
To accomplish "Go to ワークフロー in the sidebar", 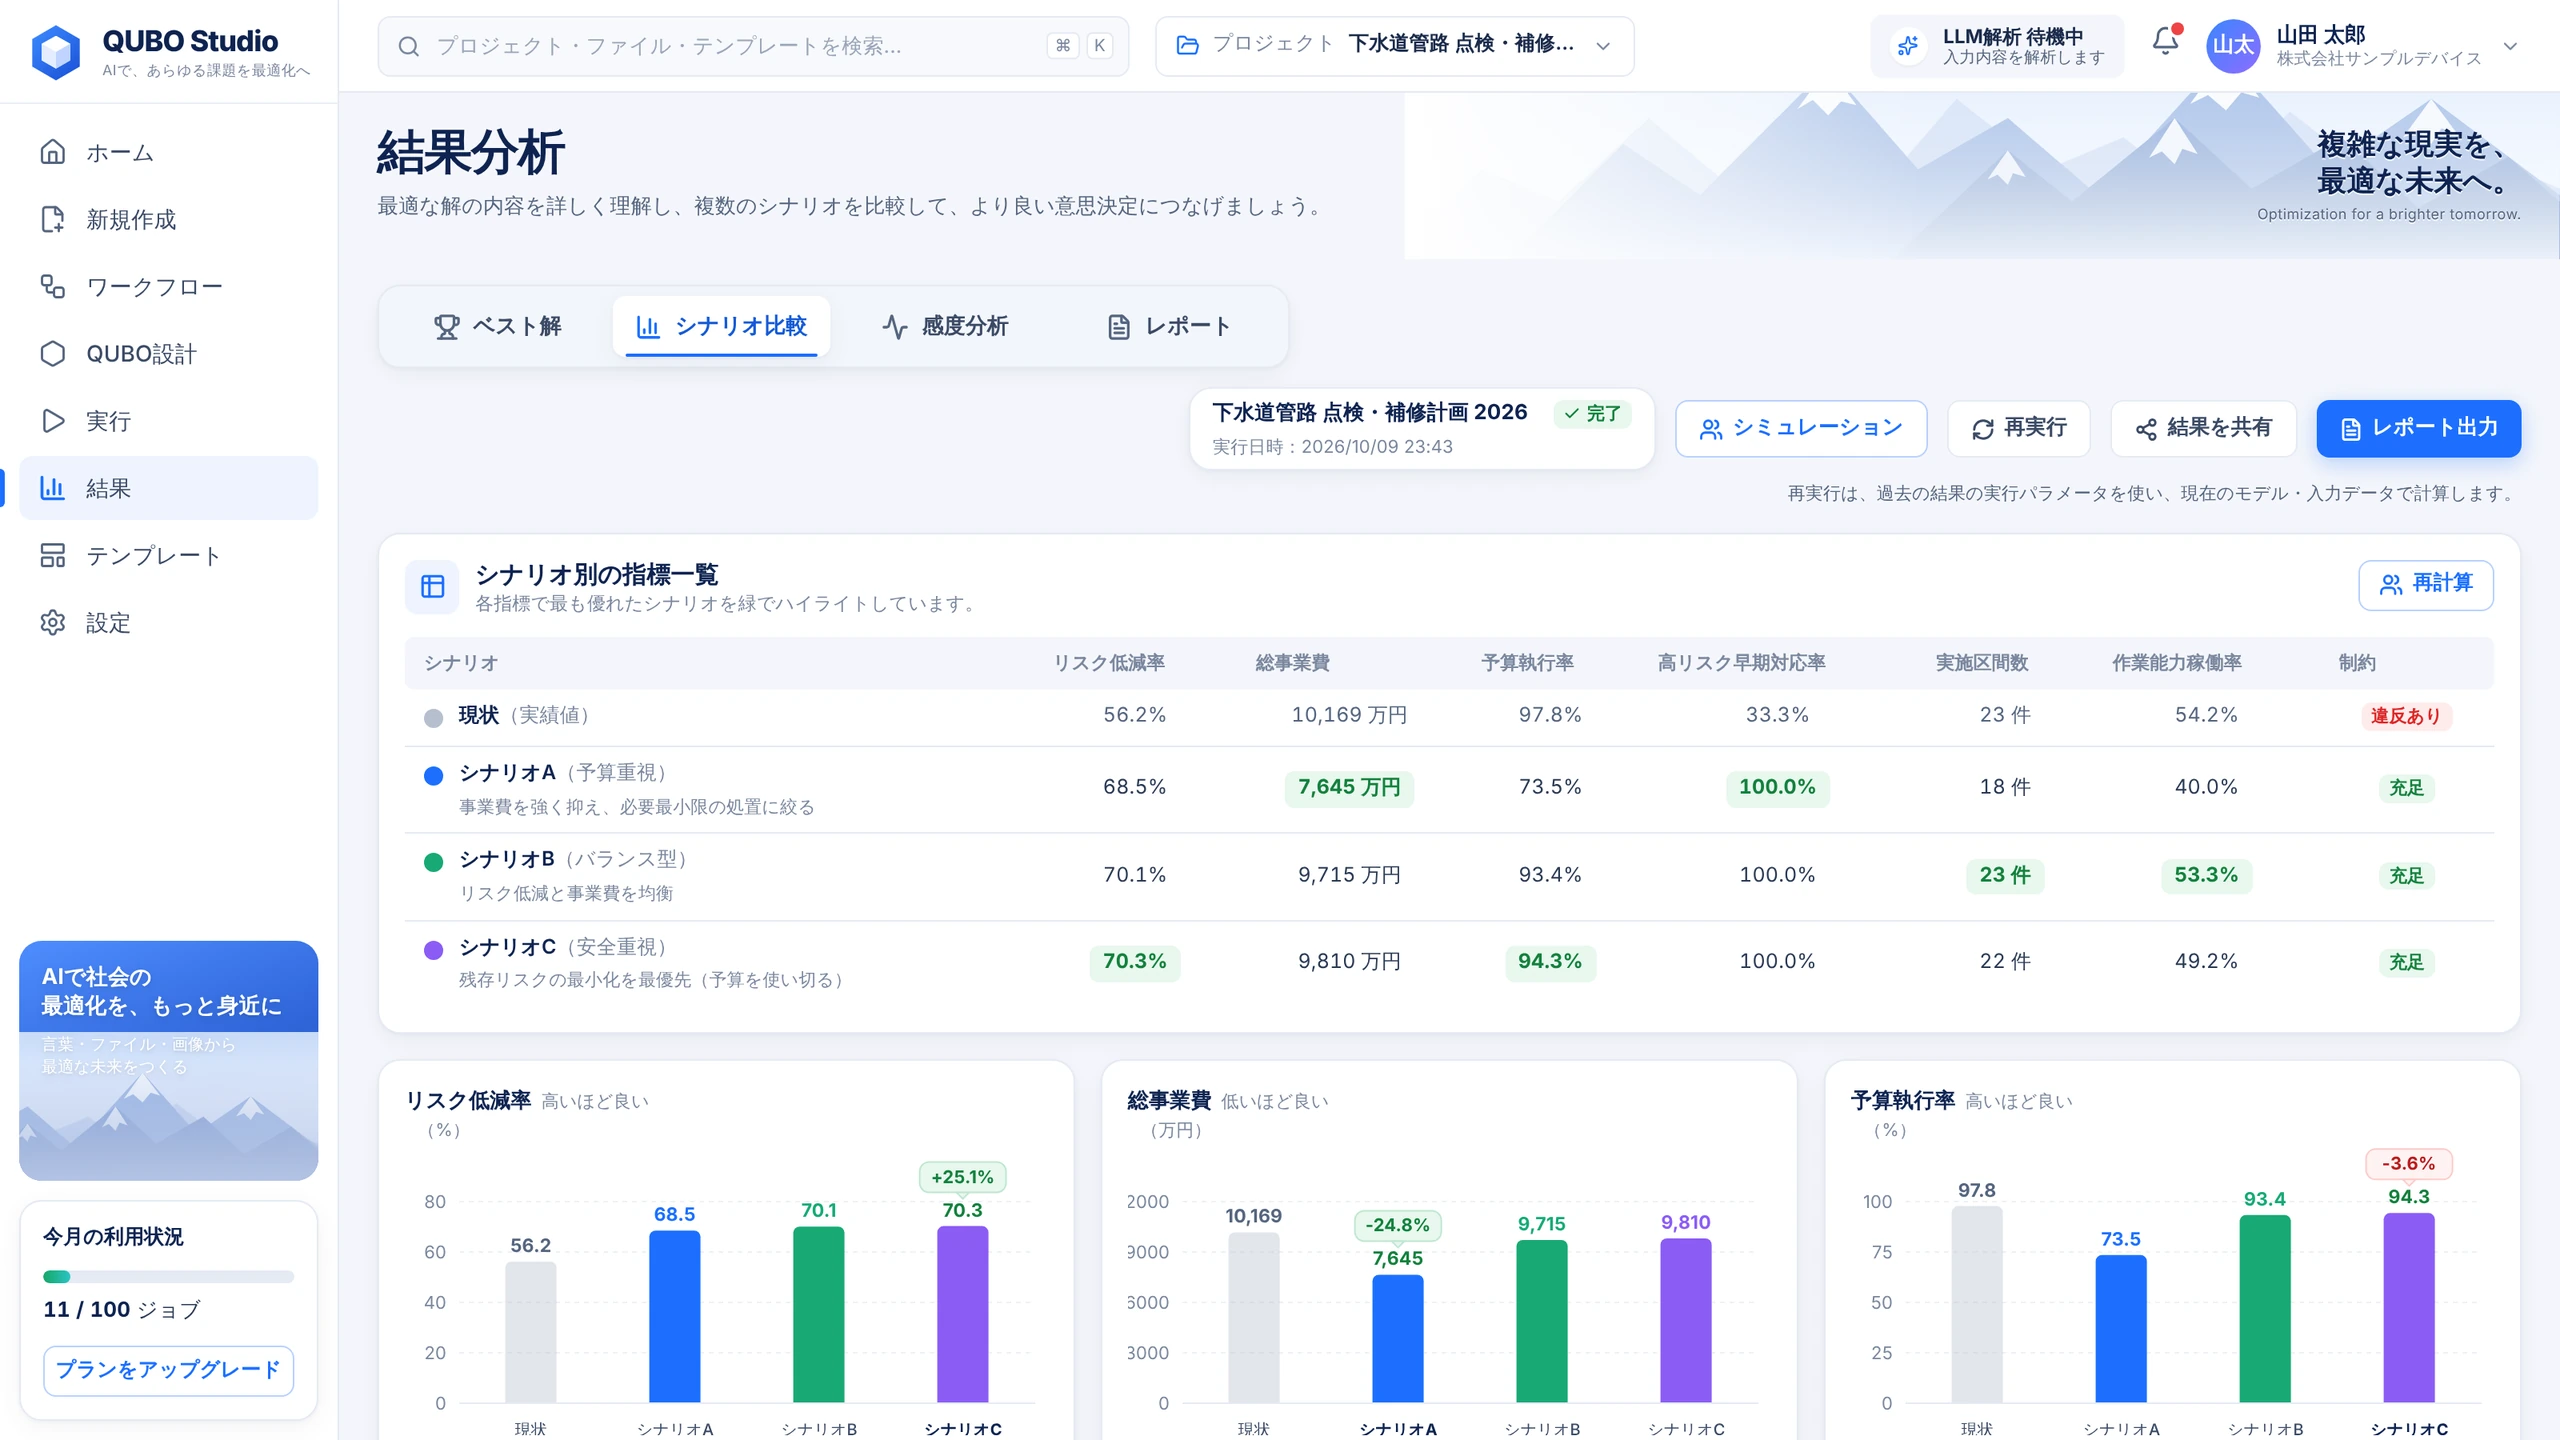I will coord(169,287).
